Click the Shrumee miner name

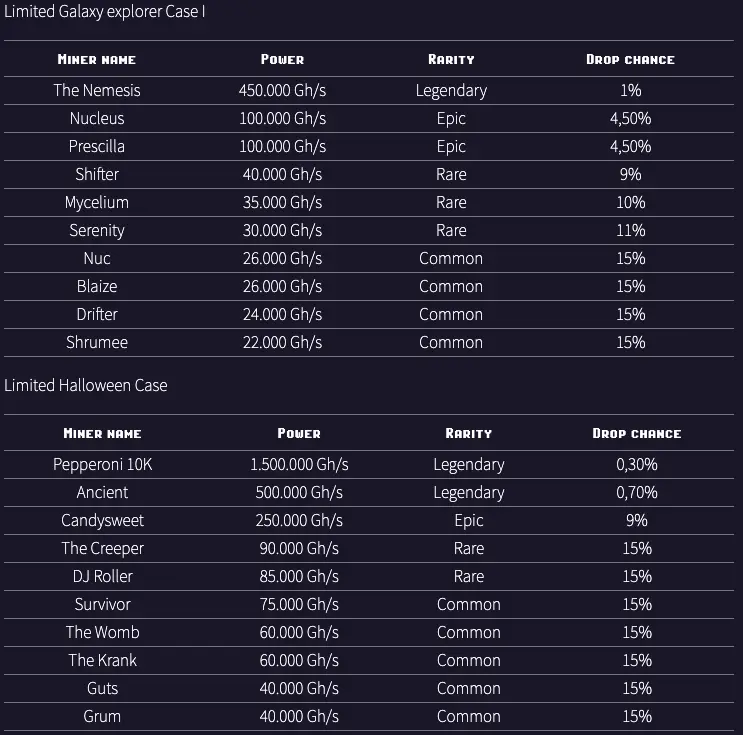[x=97, y=342]
